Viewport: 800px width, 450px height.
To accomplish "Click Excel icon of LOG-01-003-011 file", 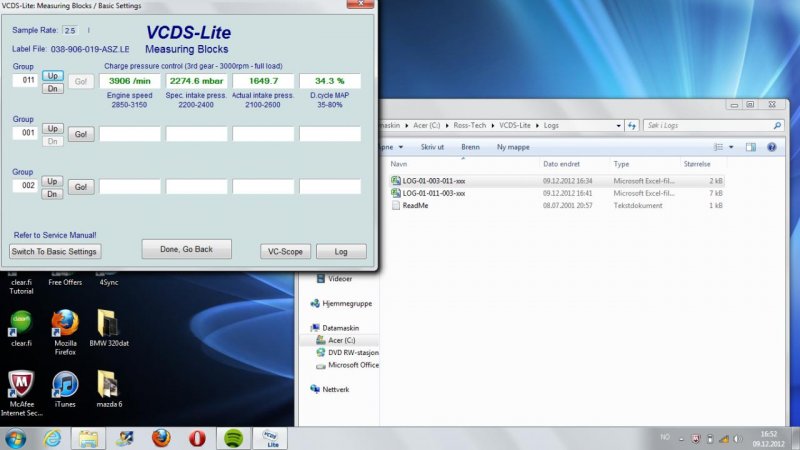I will 395,181.
